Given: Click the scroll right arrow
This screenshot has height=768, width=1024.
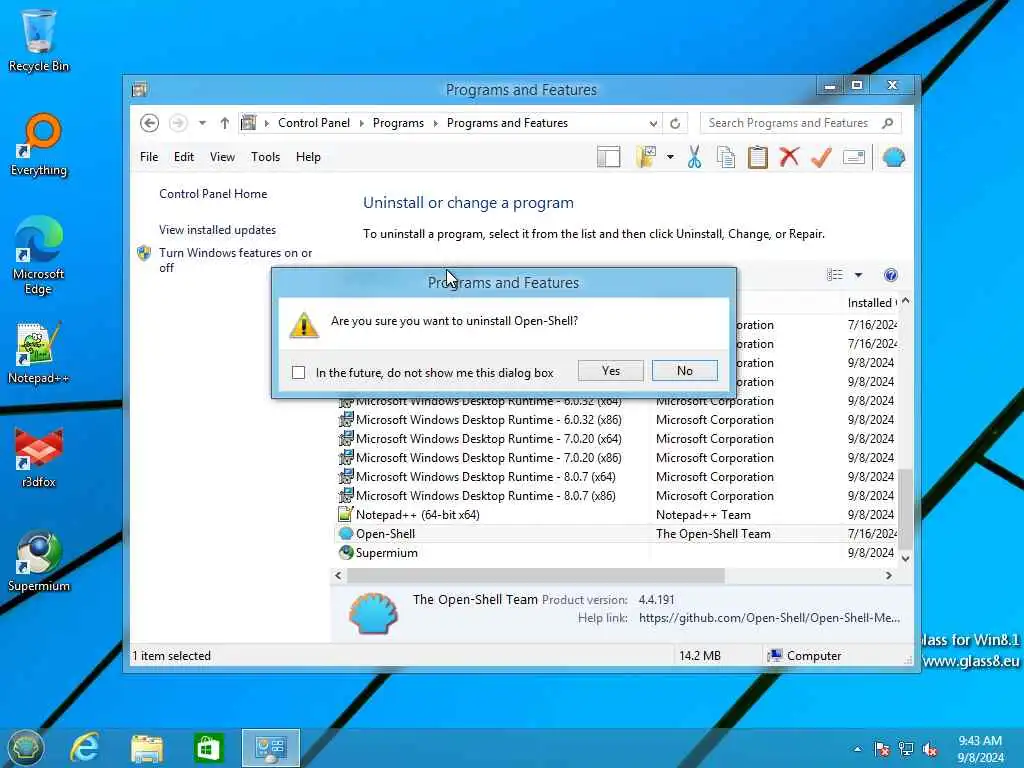Looking at the screenshot, I should [889, 575].
